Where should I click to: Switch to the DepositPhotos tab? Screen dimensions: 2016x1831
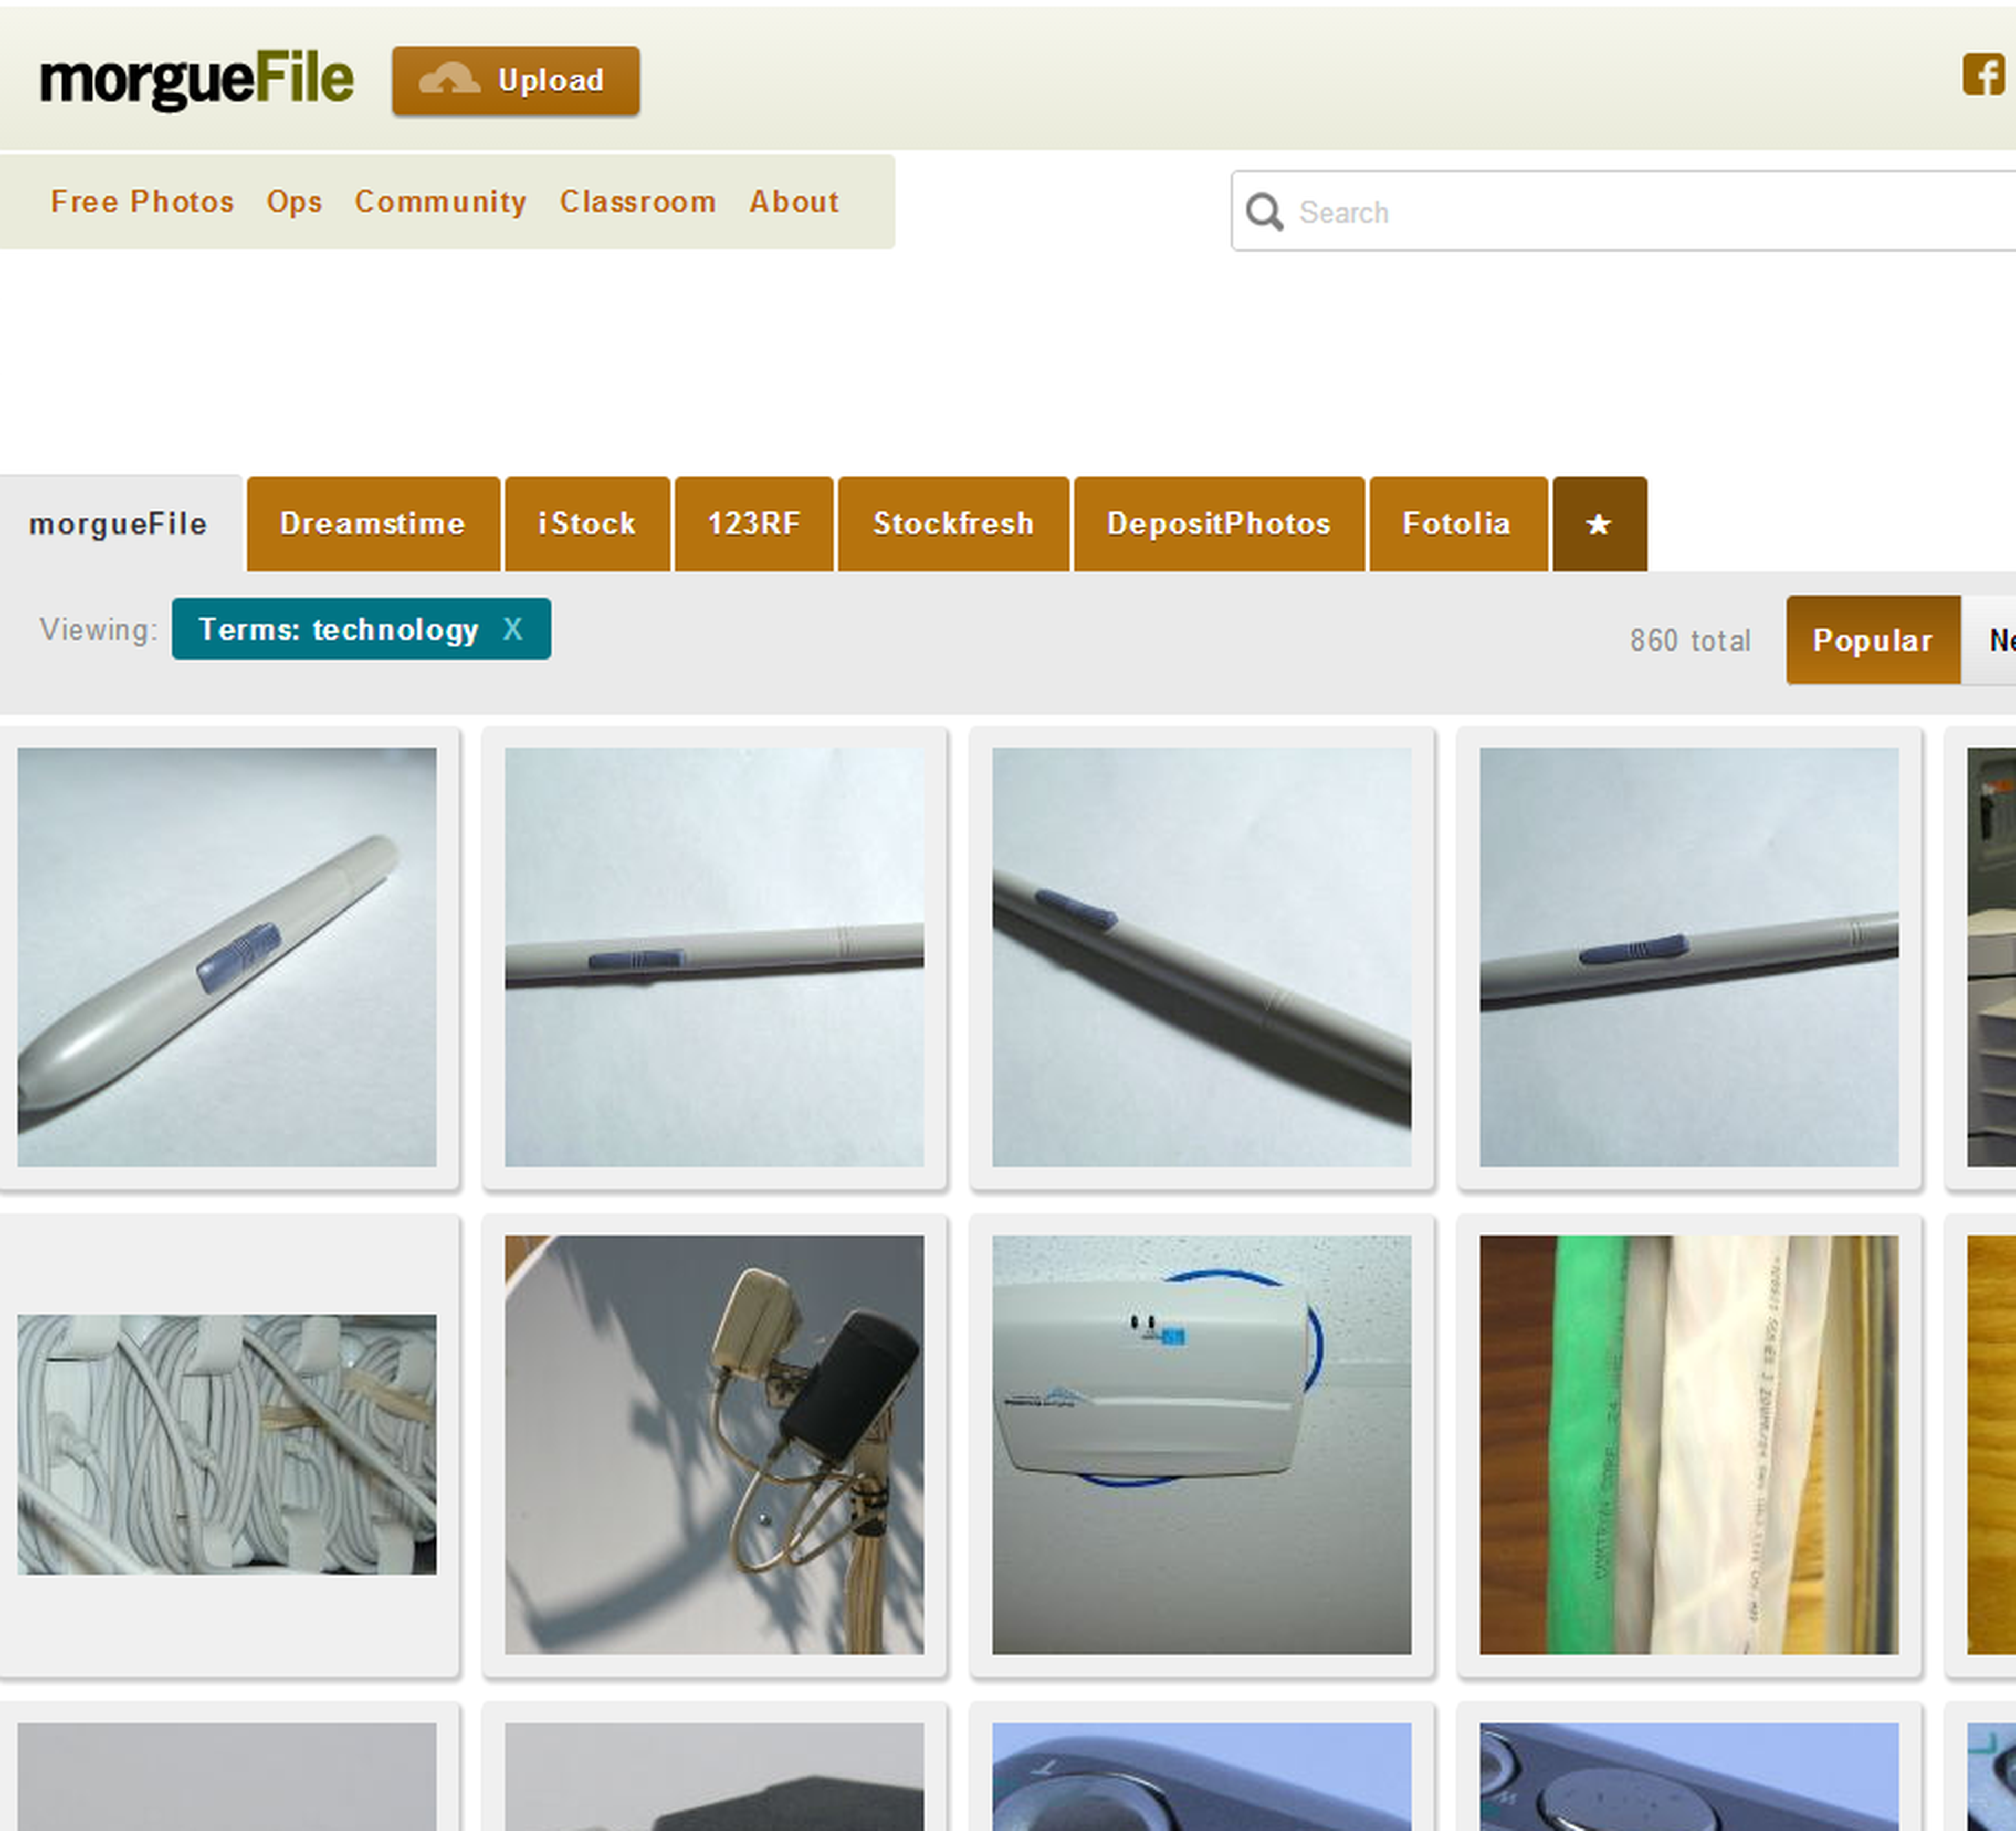[x=1219, y=524]
